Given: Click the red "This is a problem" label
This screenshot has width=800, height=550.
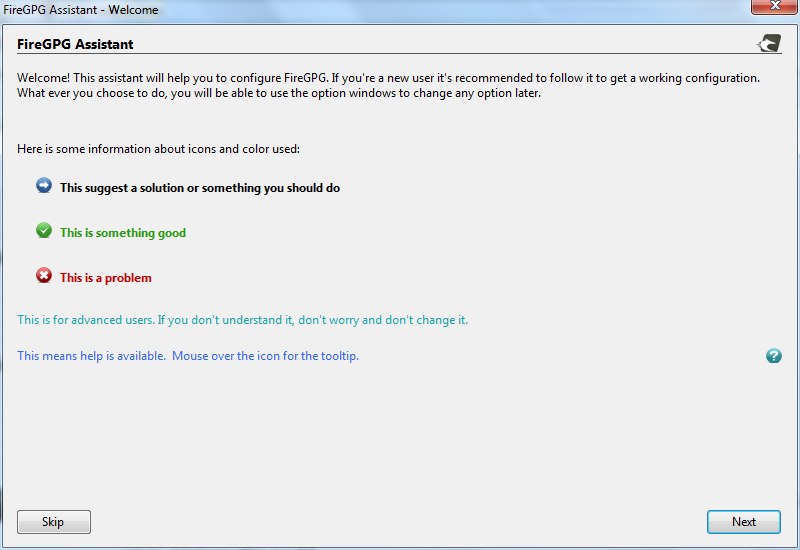Looking at the screenshot, I should (x=105, y=278).
